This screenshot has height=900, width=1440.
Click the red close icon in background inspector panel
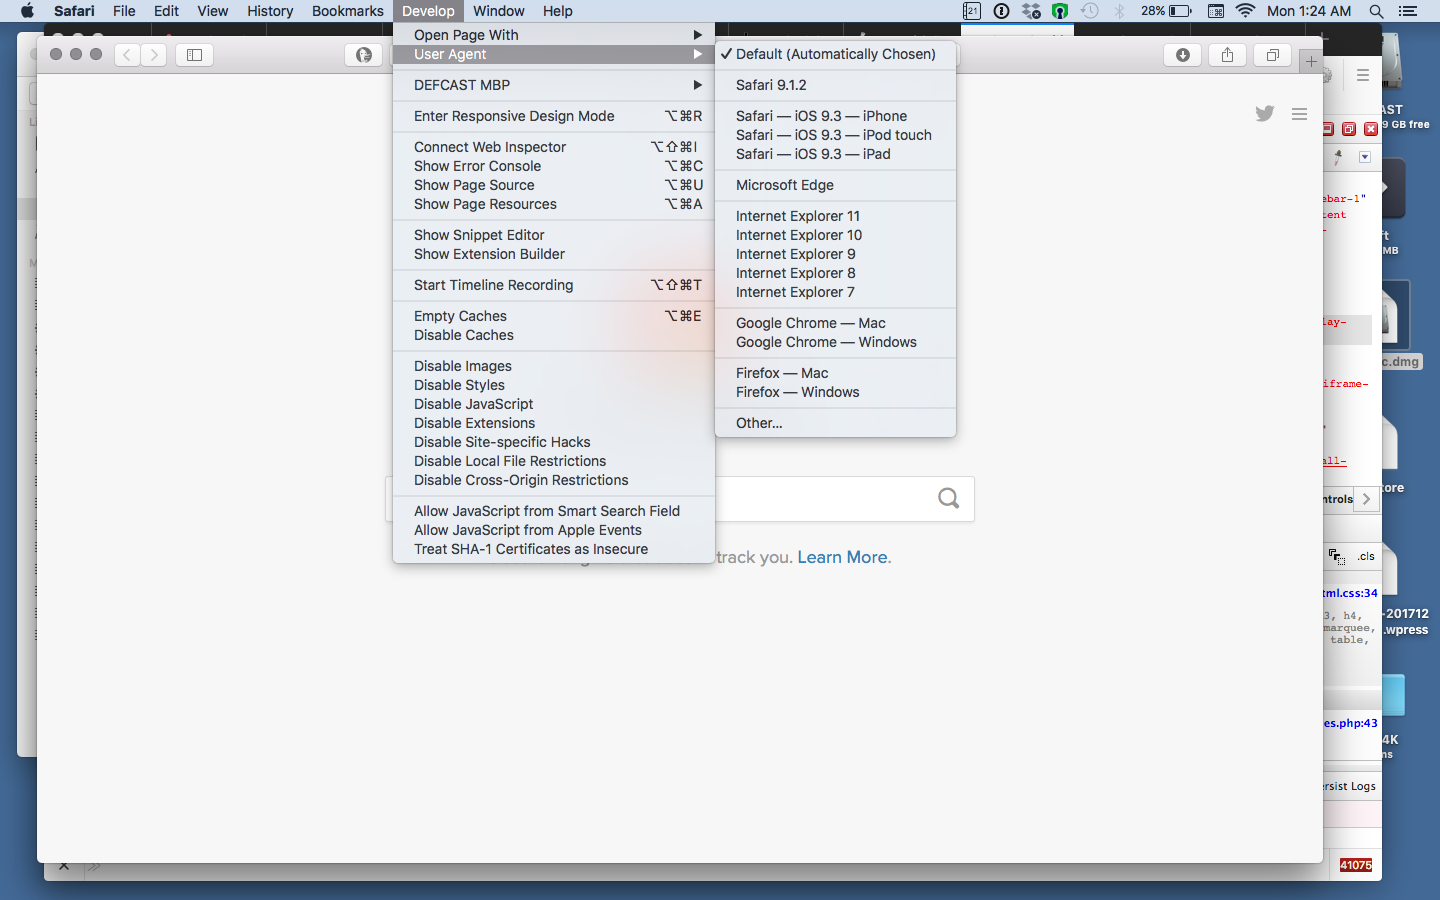pos(1371,129)
